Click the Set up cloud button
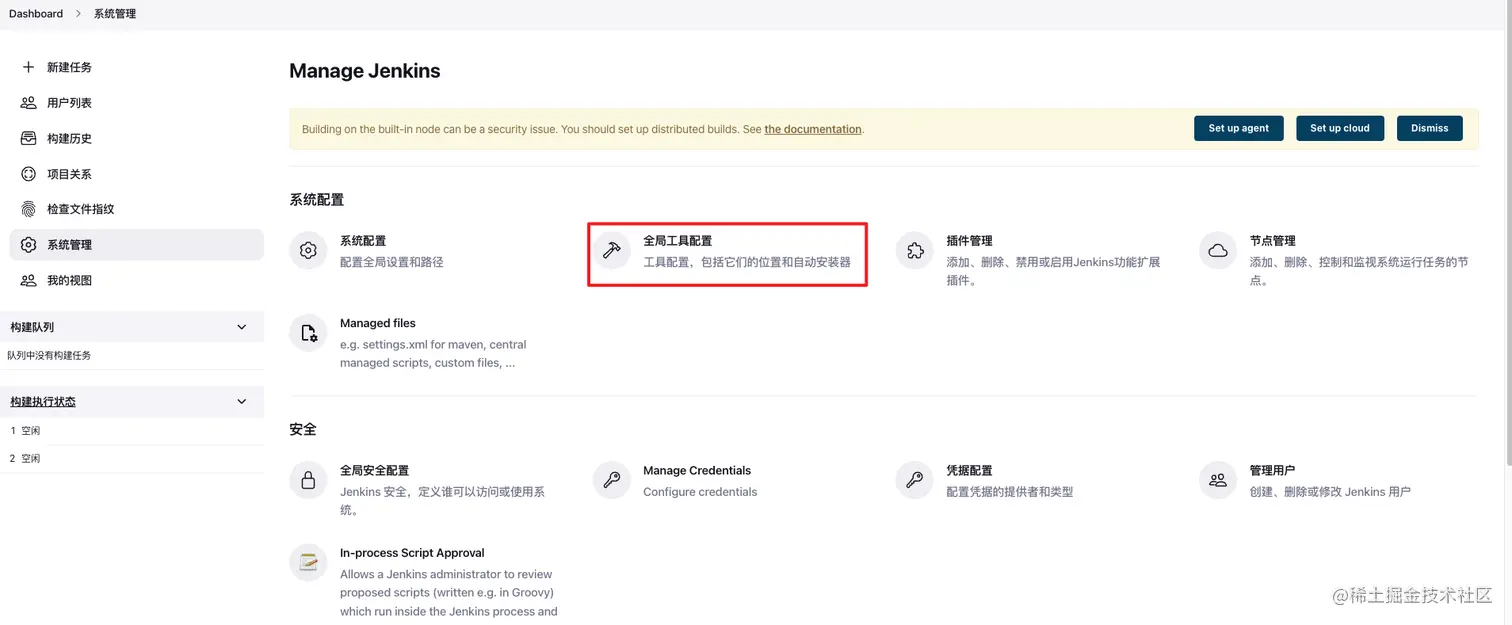1512x625 pixels. tap(1340, 128)
